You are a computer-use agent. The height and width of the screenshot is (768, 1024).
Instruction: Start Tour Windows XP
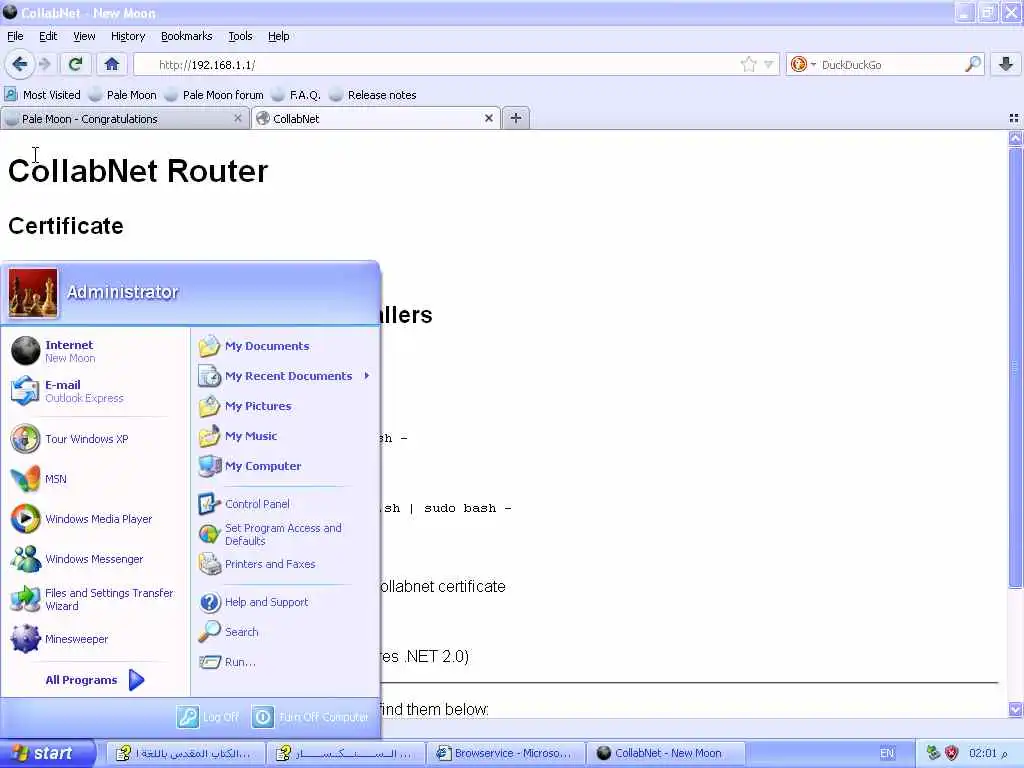click(x=95, y=439)
